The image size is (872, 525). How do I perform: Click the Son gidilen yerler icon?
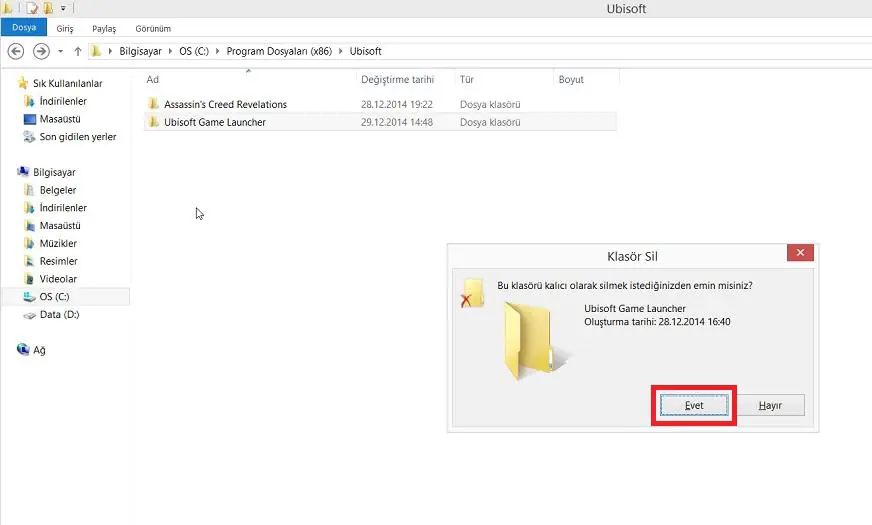coord(29,137)
